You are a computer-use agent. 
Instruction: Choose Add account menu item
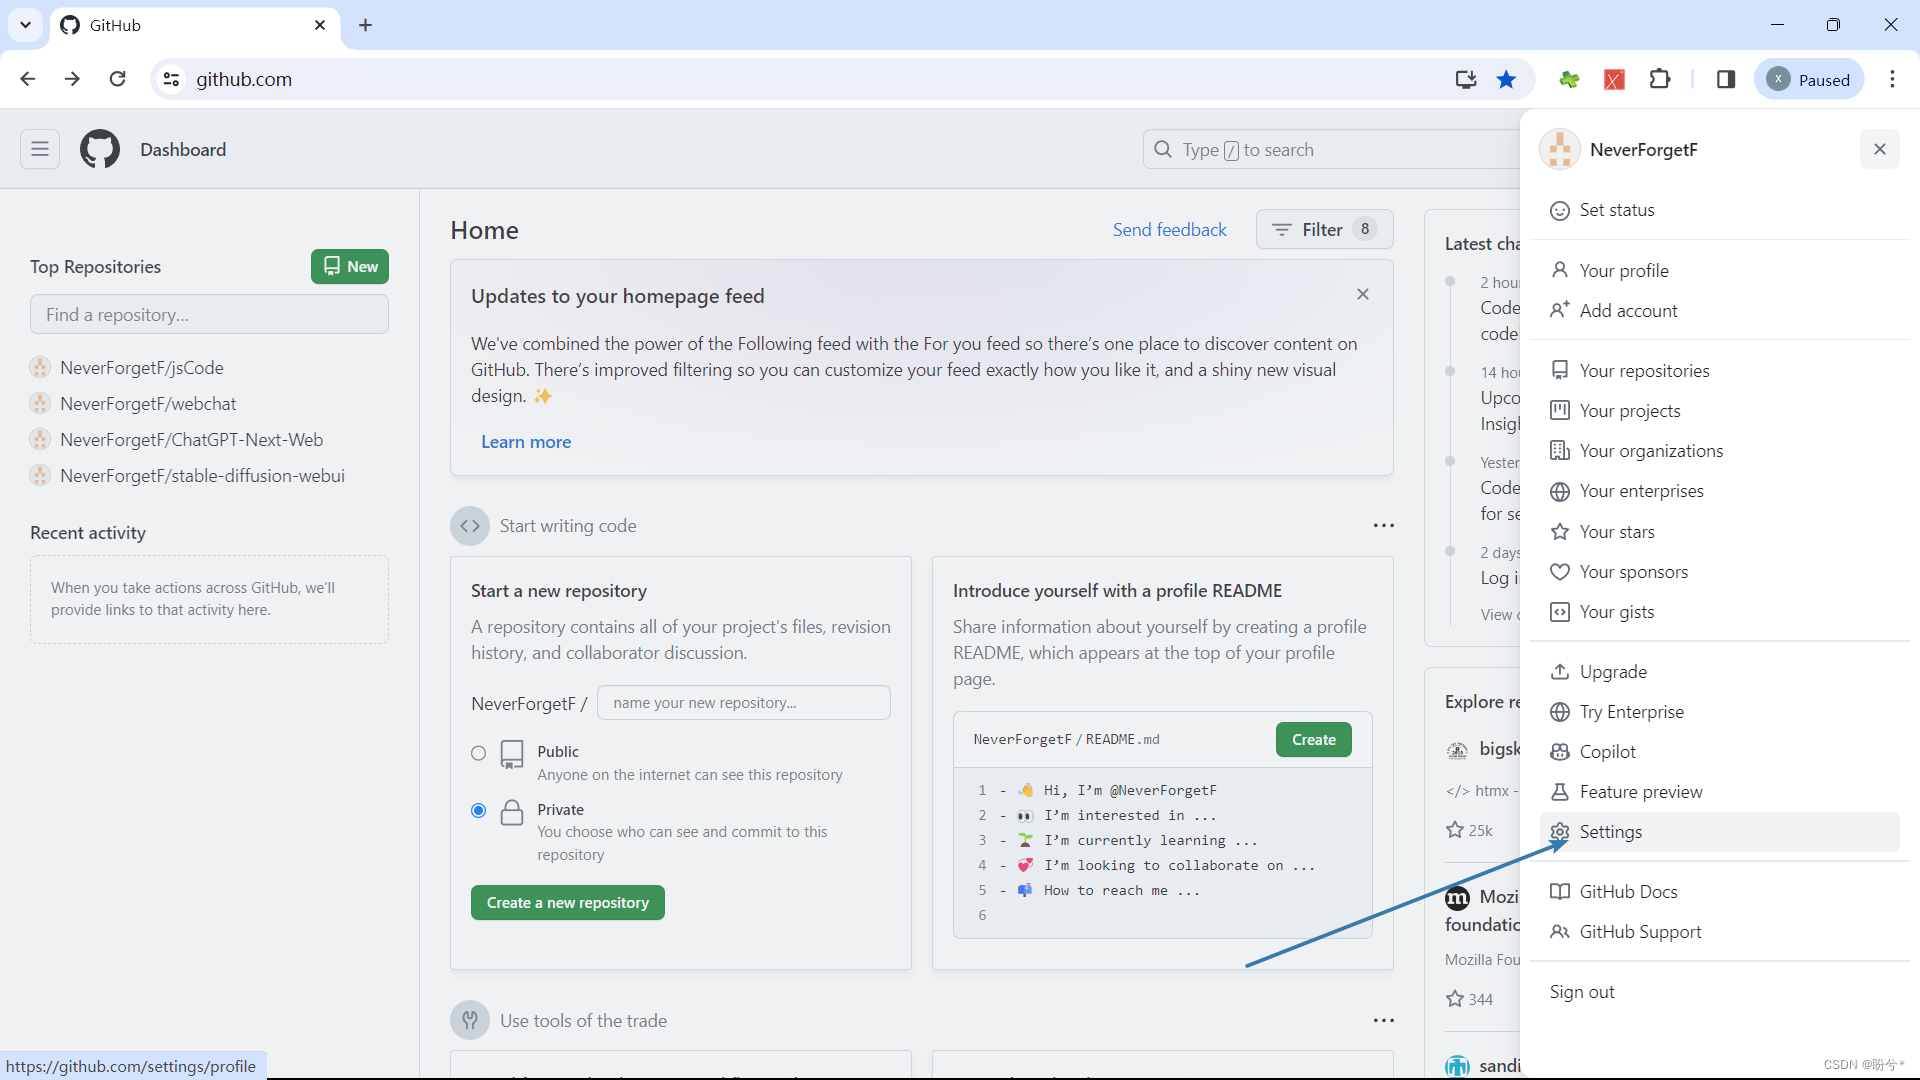pos(1719,311)
